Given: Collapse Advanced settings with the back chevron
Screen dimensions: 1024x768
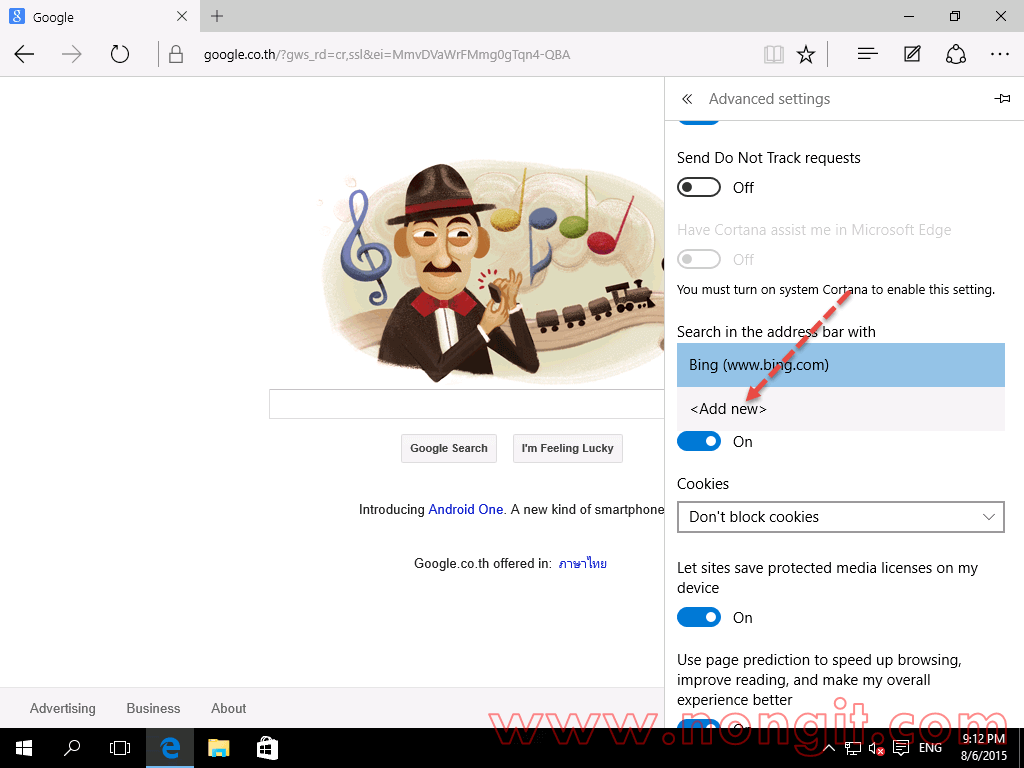Looking at the screenshot, I should (x=687, y=98).
